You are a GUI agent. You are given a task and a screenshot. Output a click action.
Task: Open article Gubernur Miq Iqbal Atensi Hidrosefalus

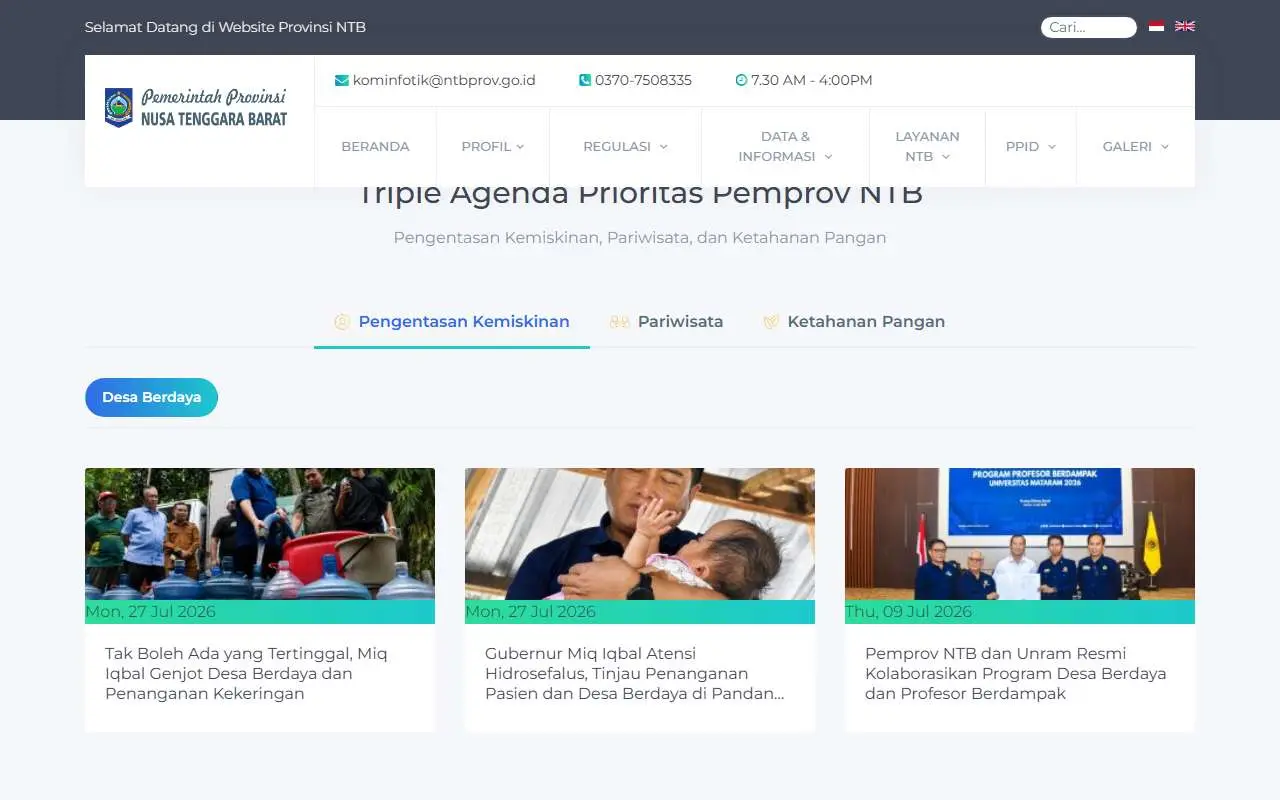point(634,673)
